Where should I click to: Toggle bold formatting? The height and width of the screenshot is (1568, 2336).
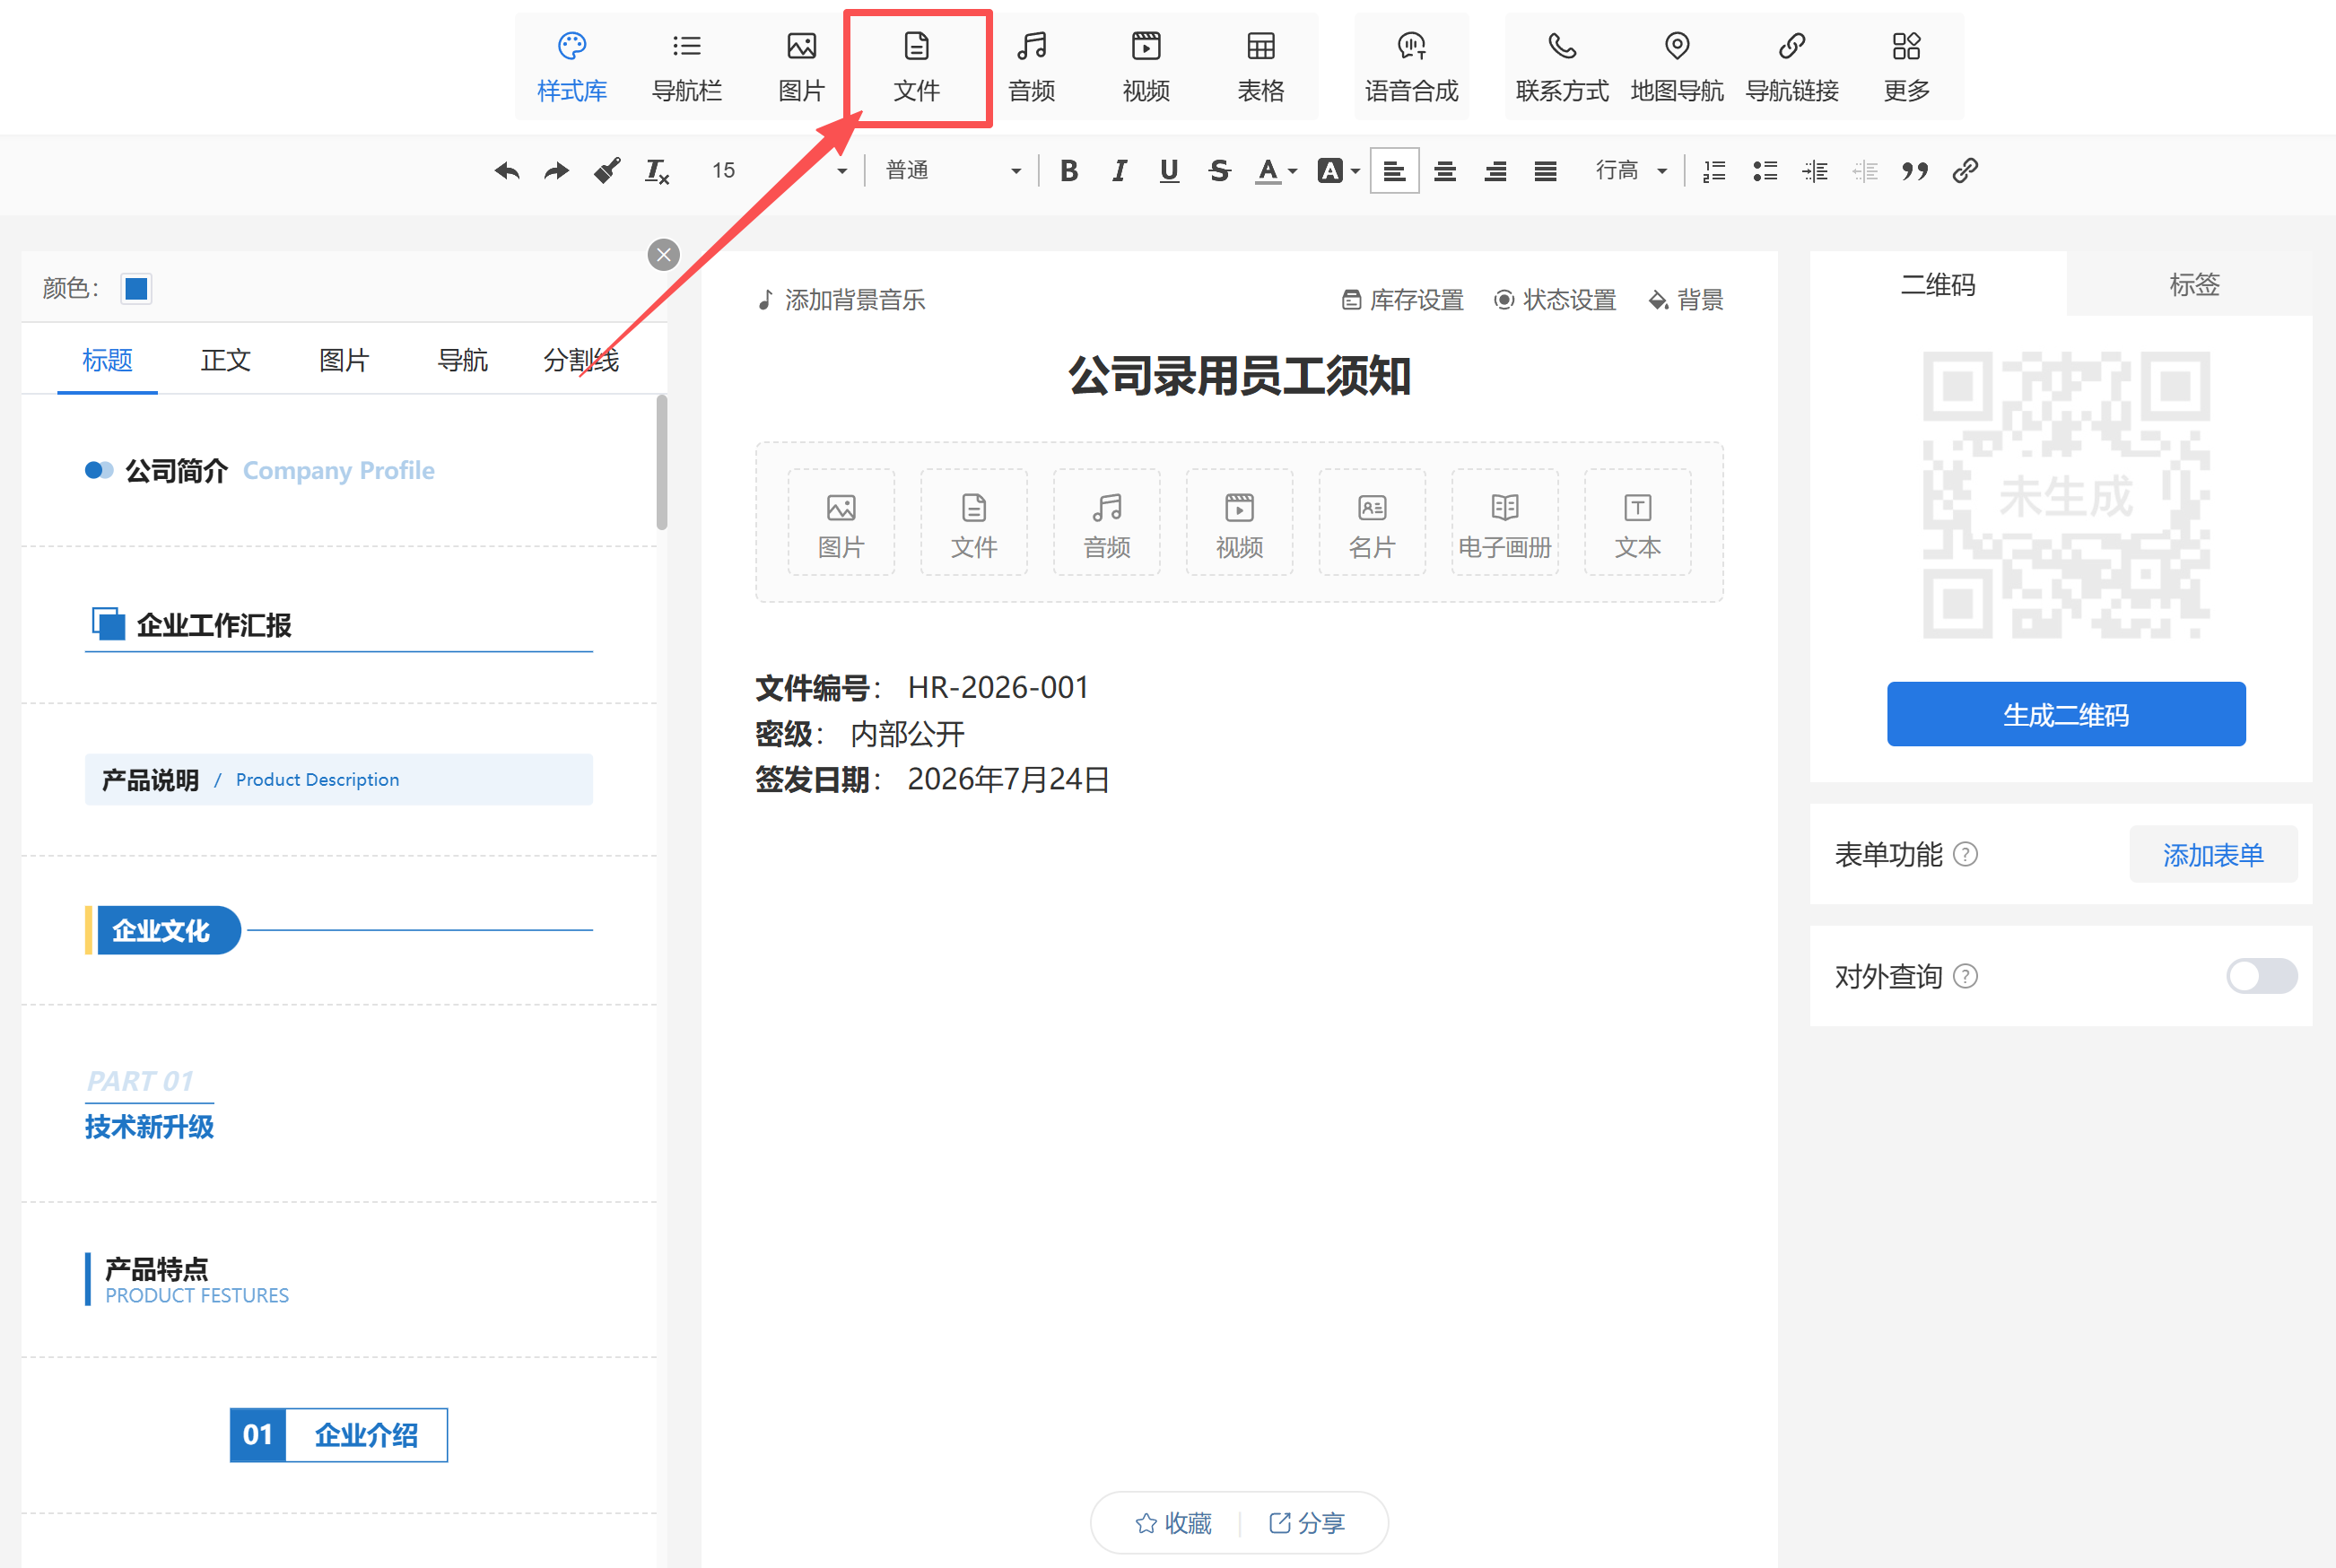click(x=1069, y=171)
